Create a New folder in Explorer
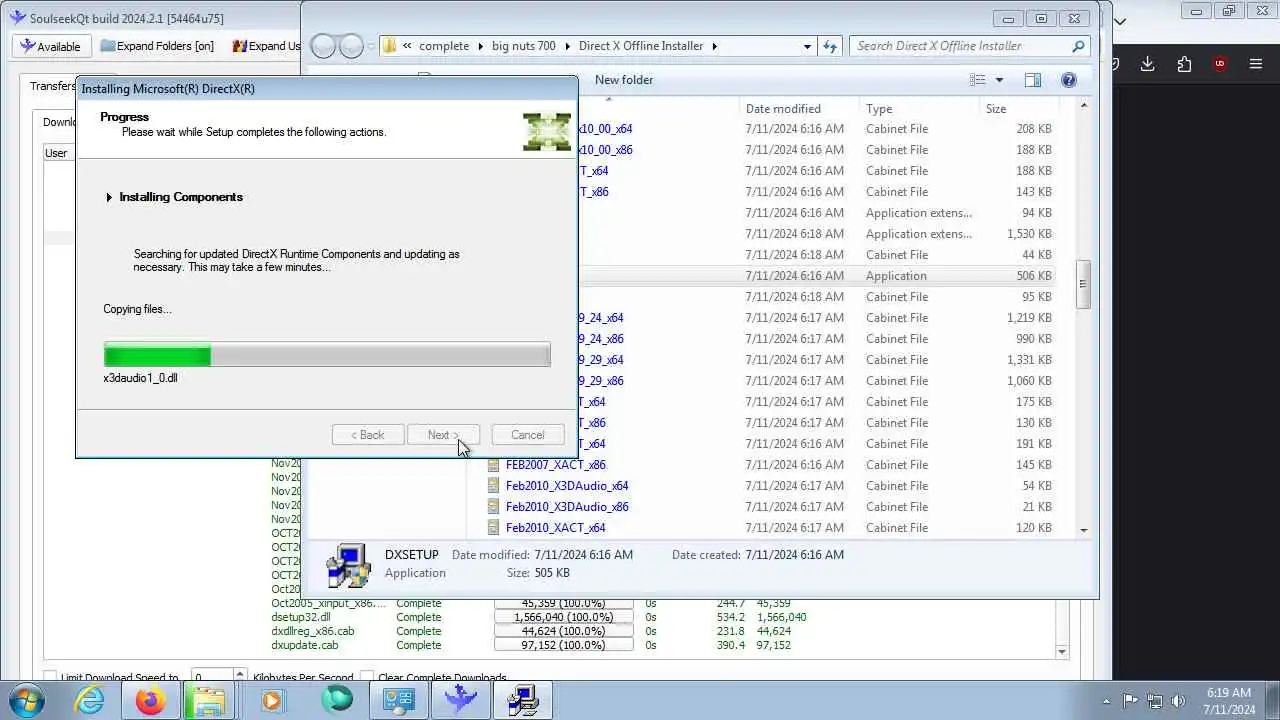The image size is (1280, 720). click(624, 80)
